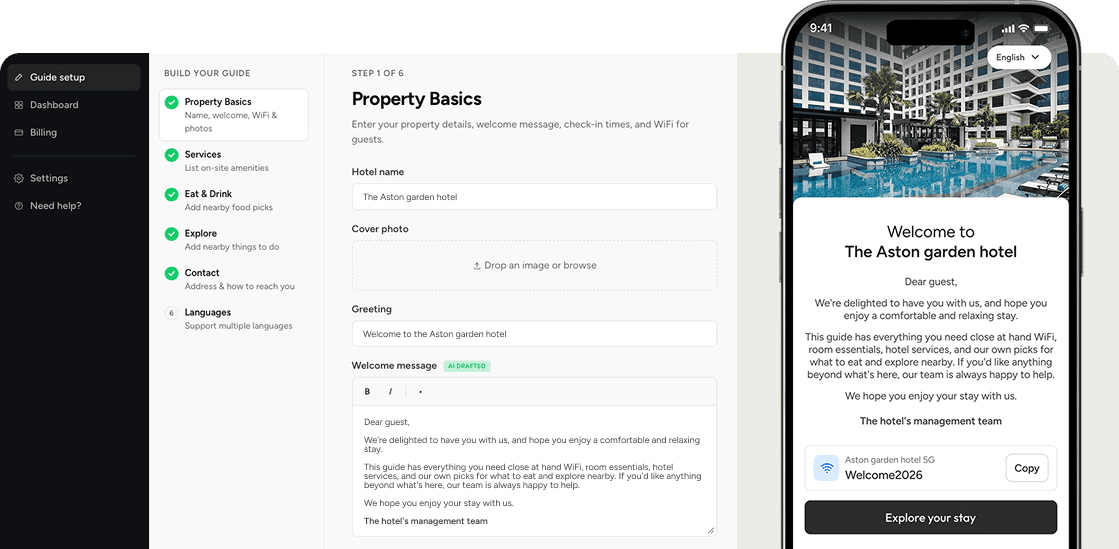Click the pencil icon beside Guide setup
Viewport: 1119px width, 549px height.
tap(19, 77)
